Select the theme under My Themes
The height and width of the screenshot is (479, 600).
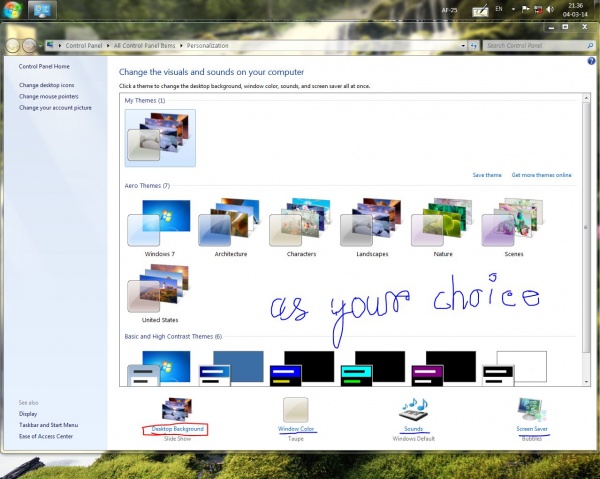coord(160,138)
